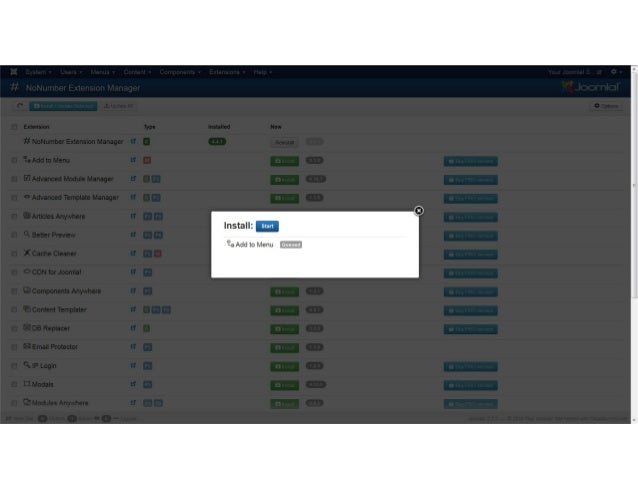Click the Extension column header
638x479 pixels.
(36, 127)
